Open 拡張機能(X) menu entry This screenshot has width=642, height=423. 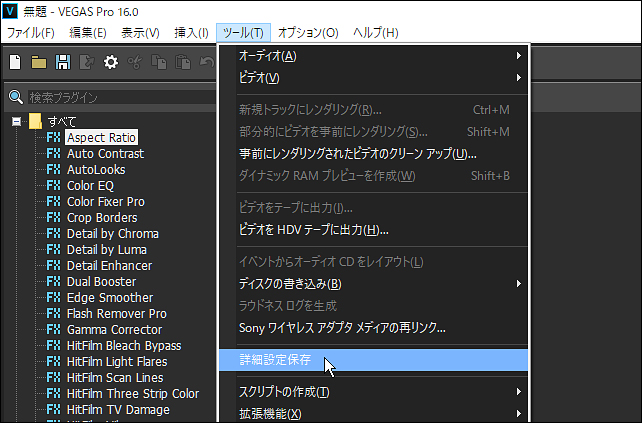point(373,414)
